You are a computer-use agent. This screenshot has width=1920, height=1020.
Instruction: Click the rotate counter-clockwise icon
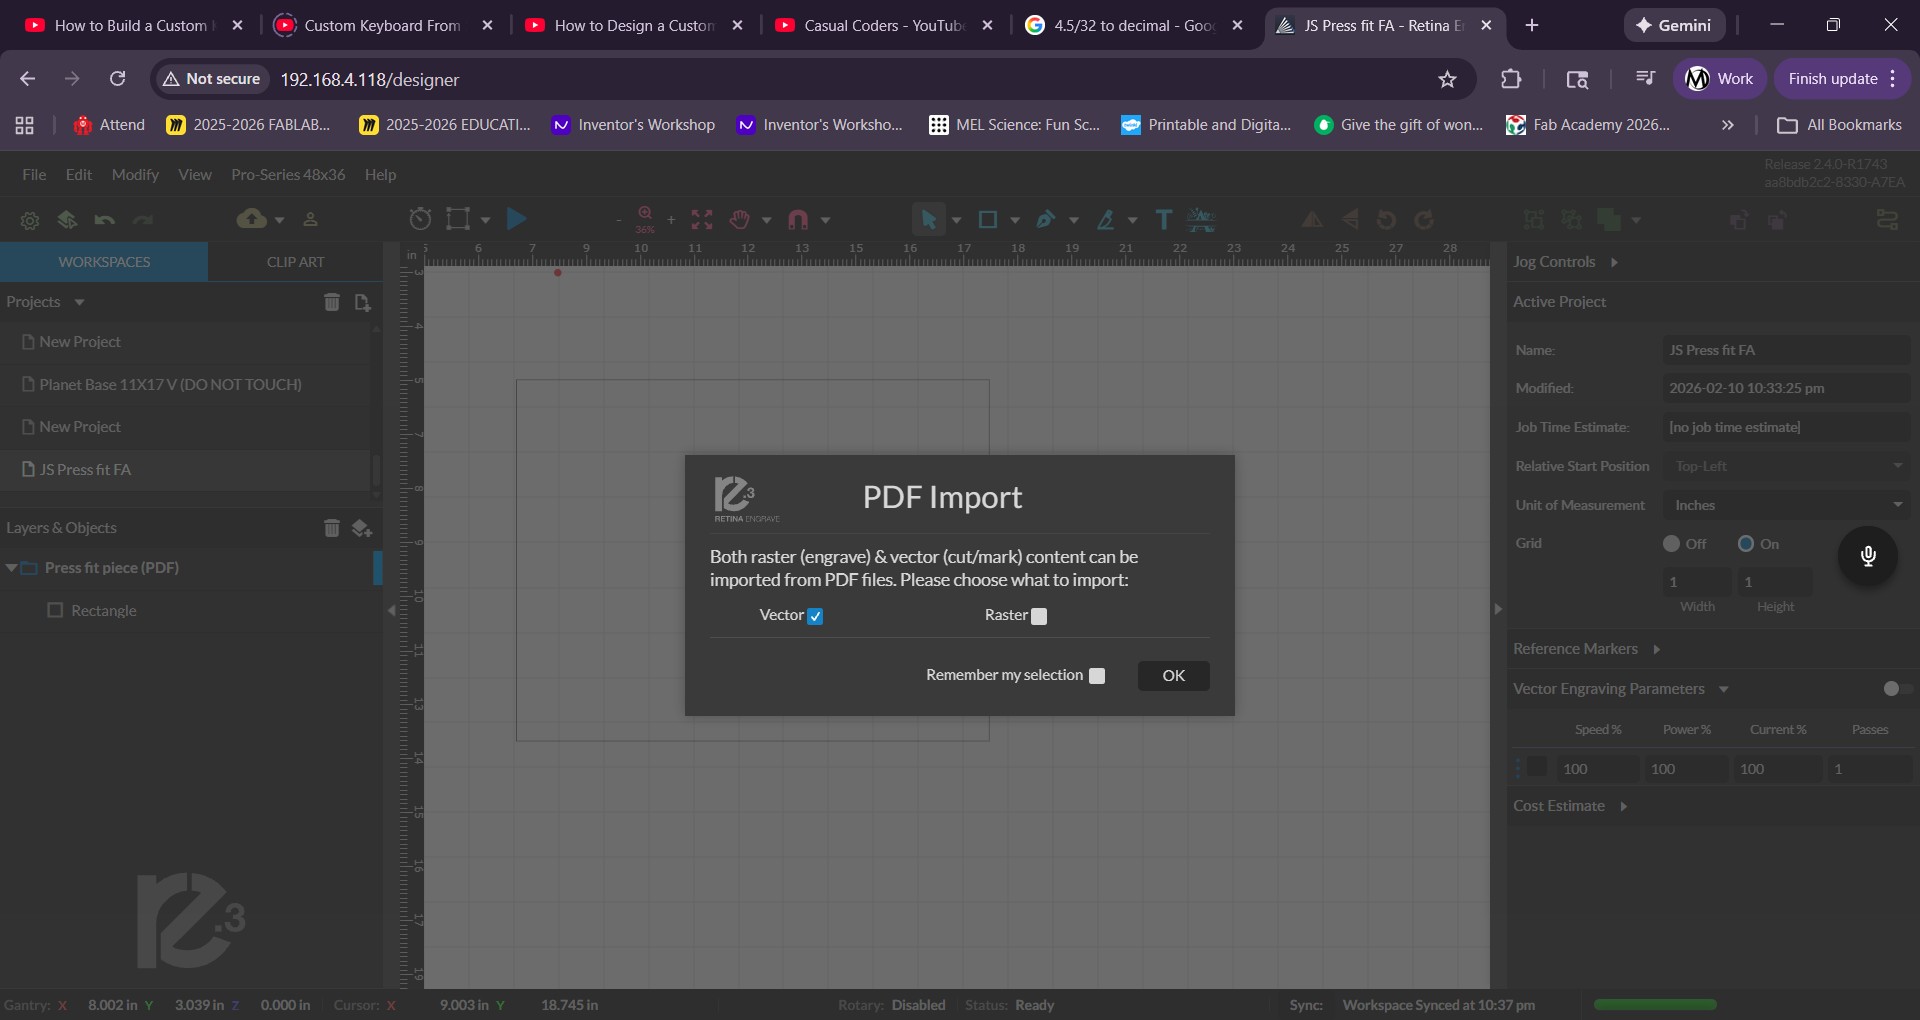click(1386, 219)
